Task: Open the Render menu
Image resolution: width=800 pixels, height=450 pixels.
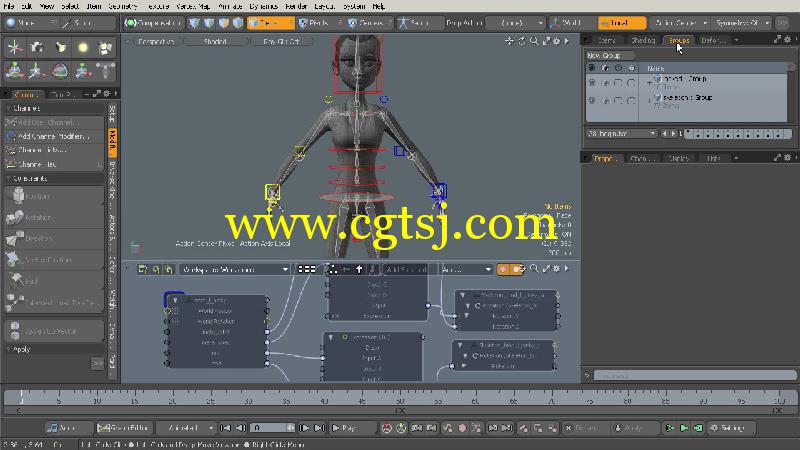Action: click(296, 6)
